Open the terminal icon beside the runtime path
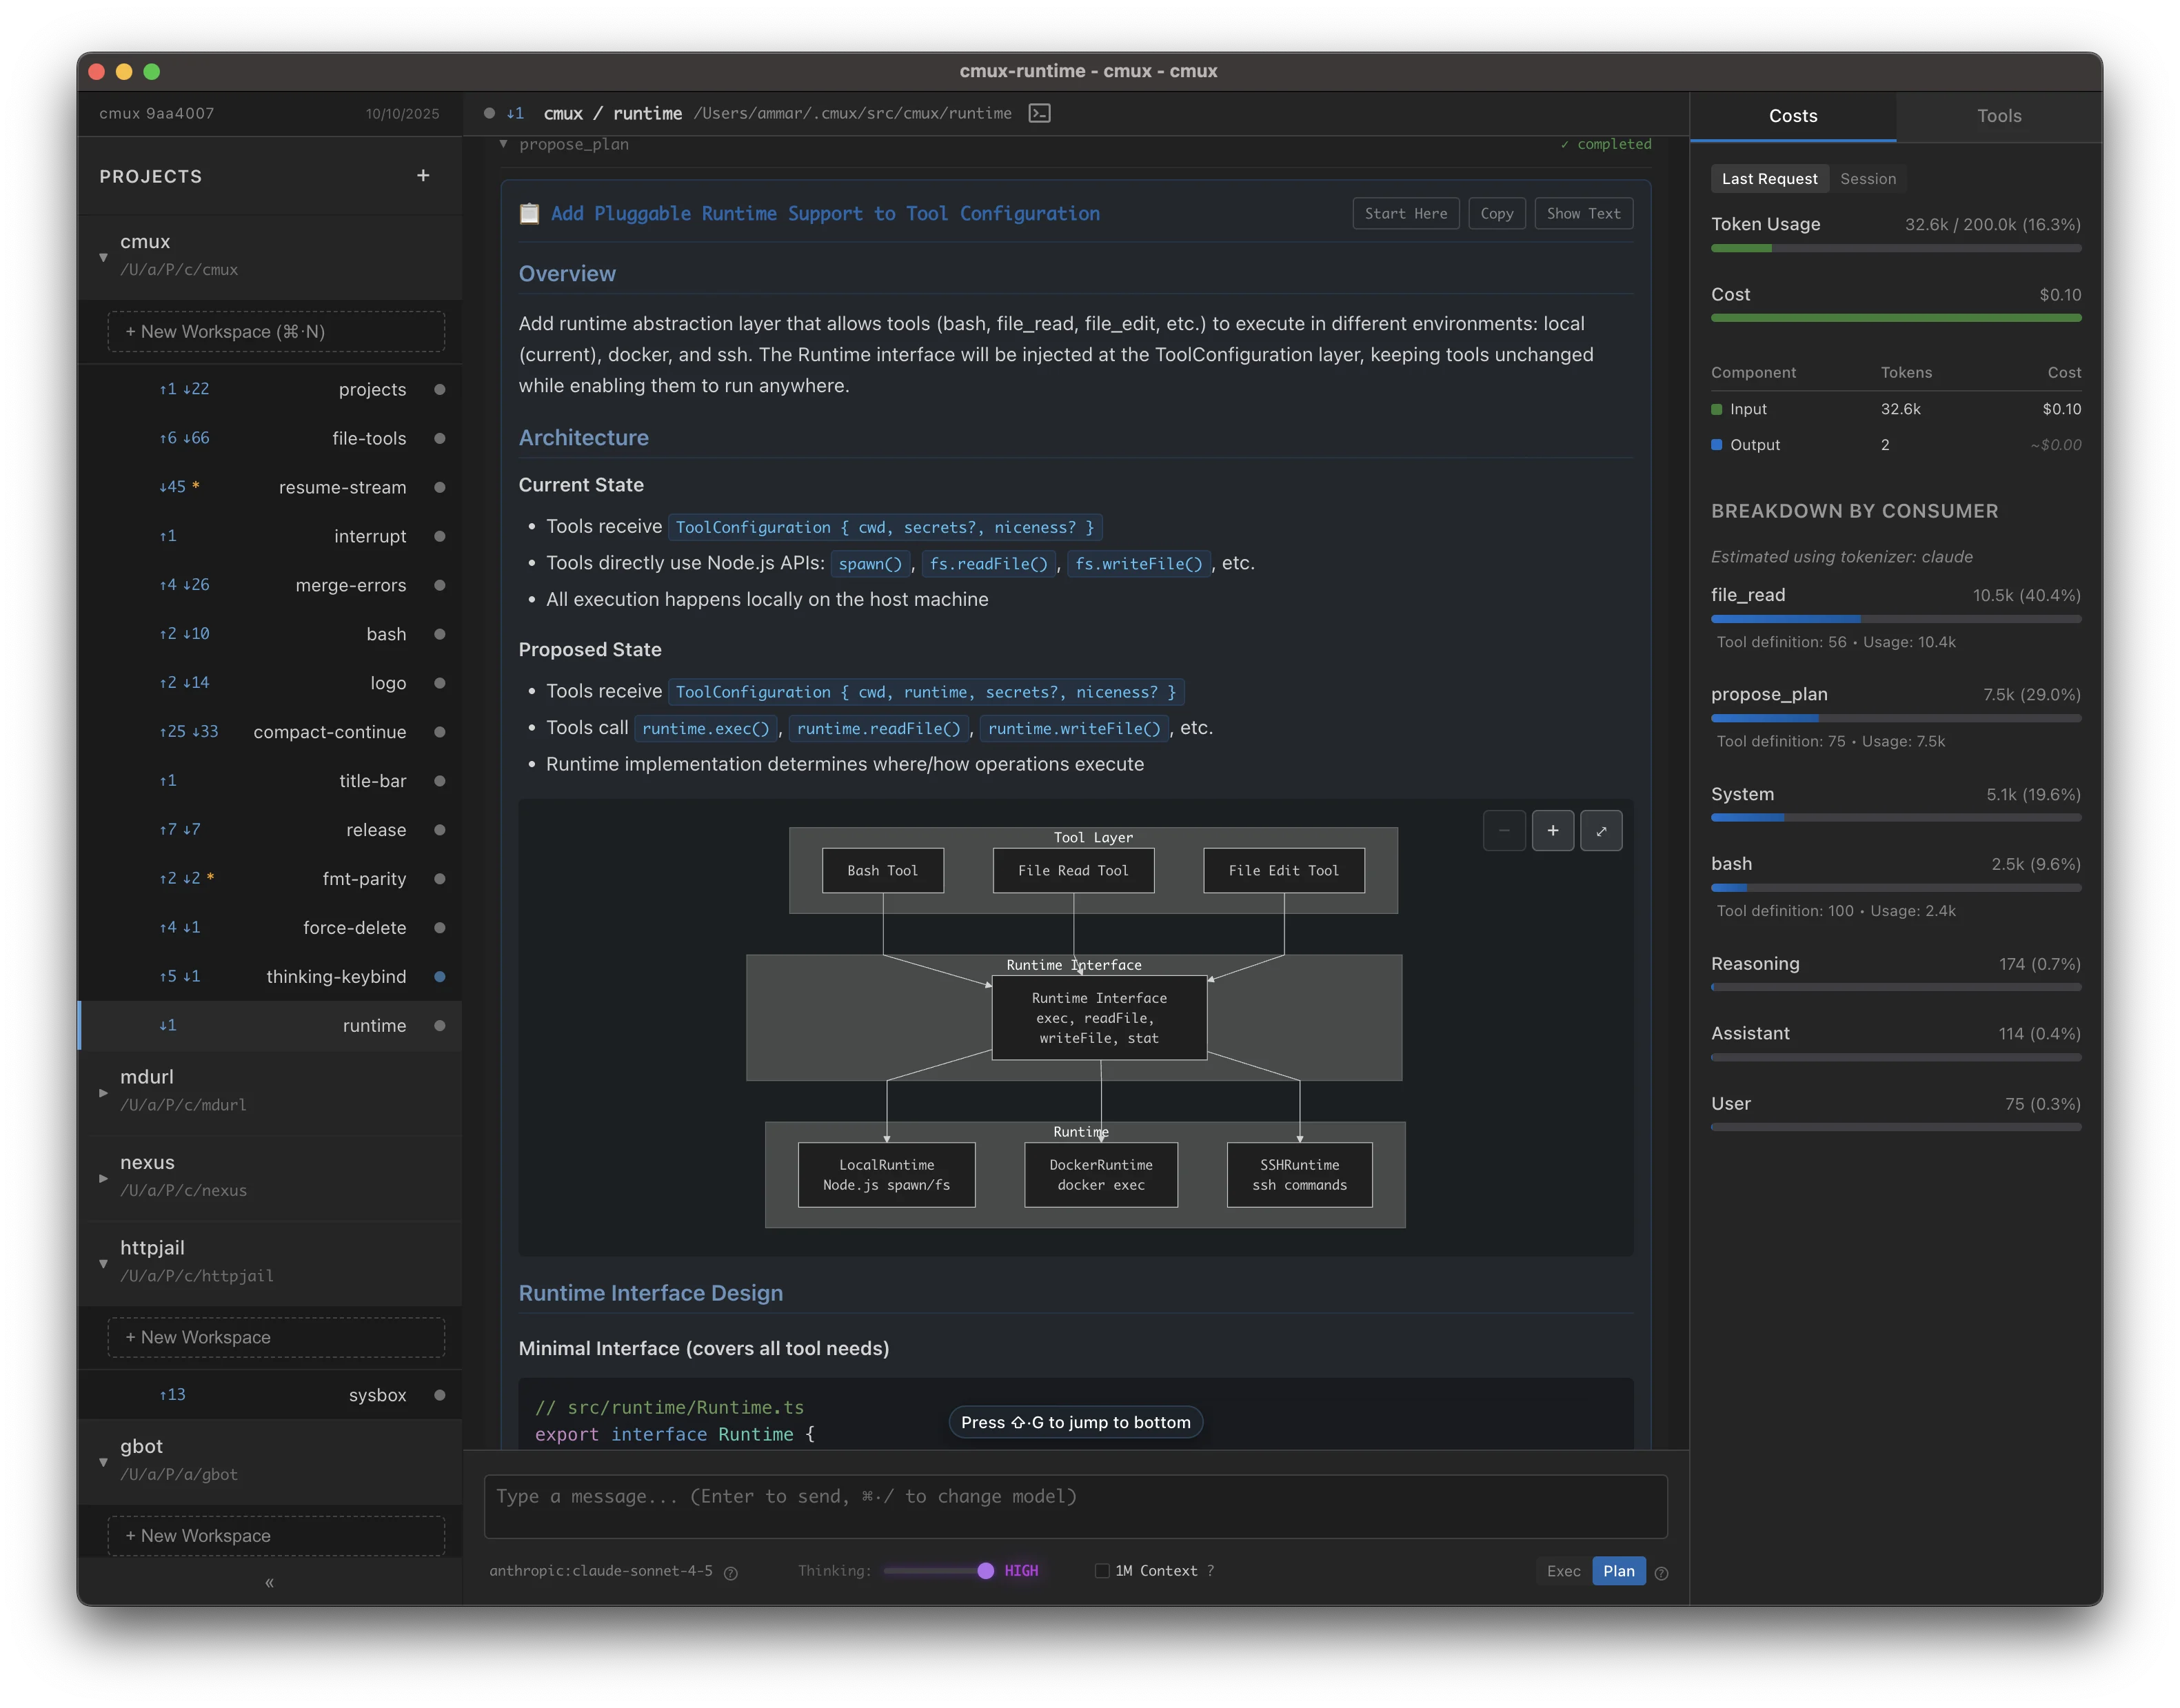 click(1039, 113)
